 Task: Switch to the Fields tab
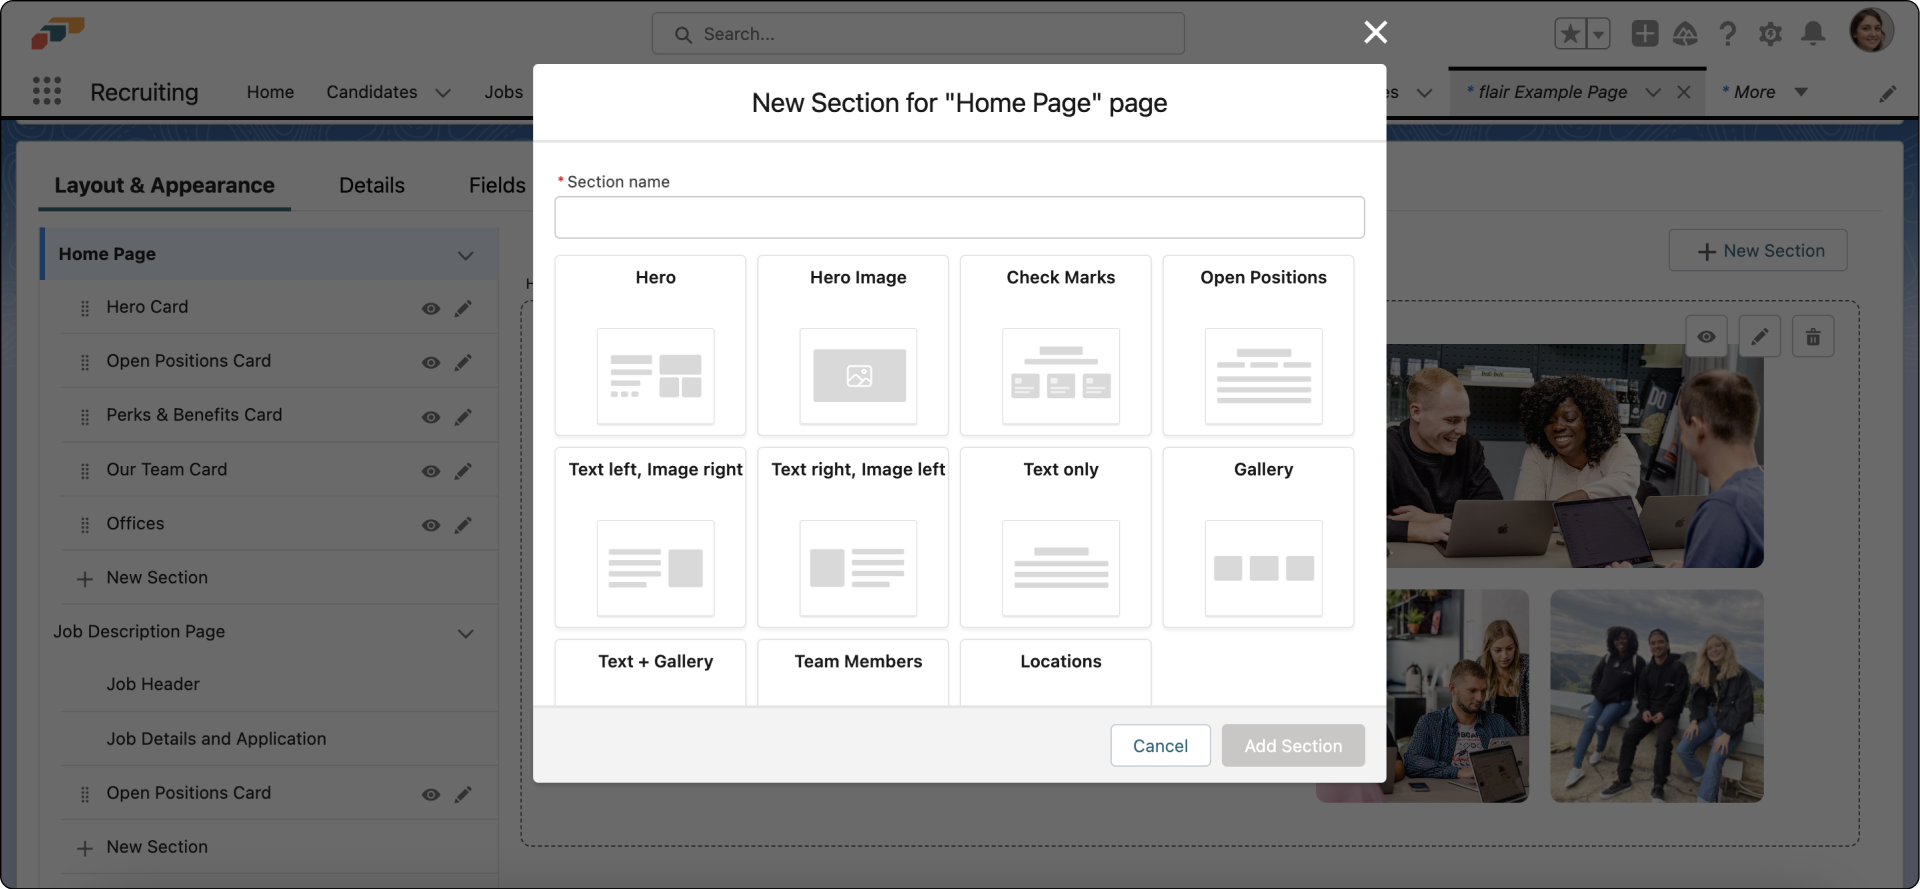(x=497, y=185)
